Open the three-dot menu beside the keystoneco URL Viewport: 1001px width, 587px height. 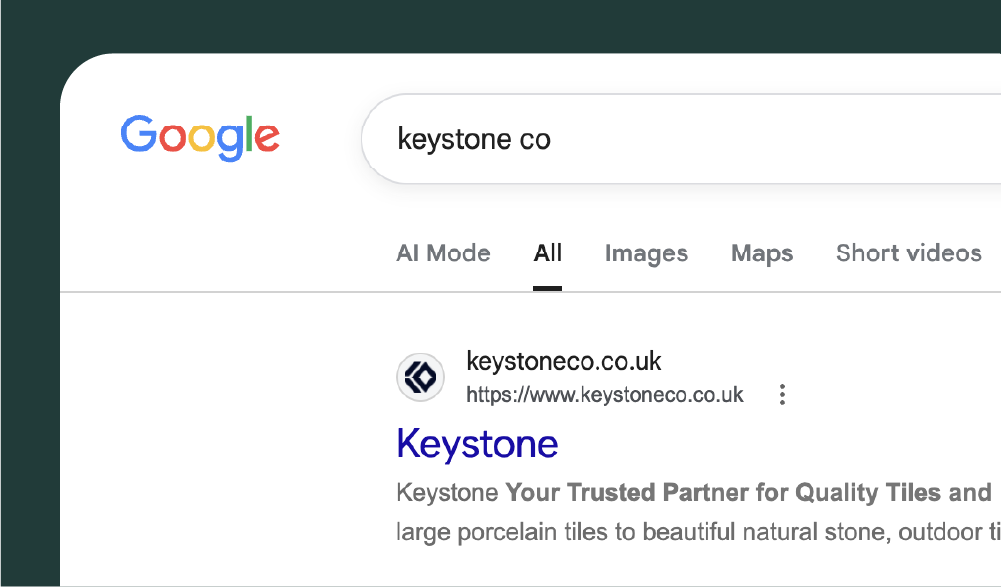coord(782,395)
